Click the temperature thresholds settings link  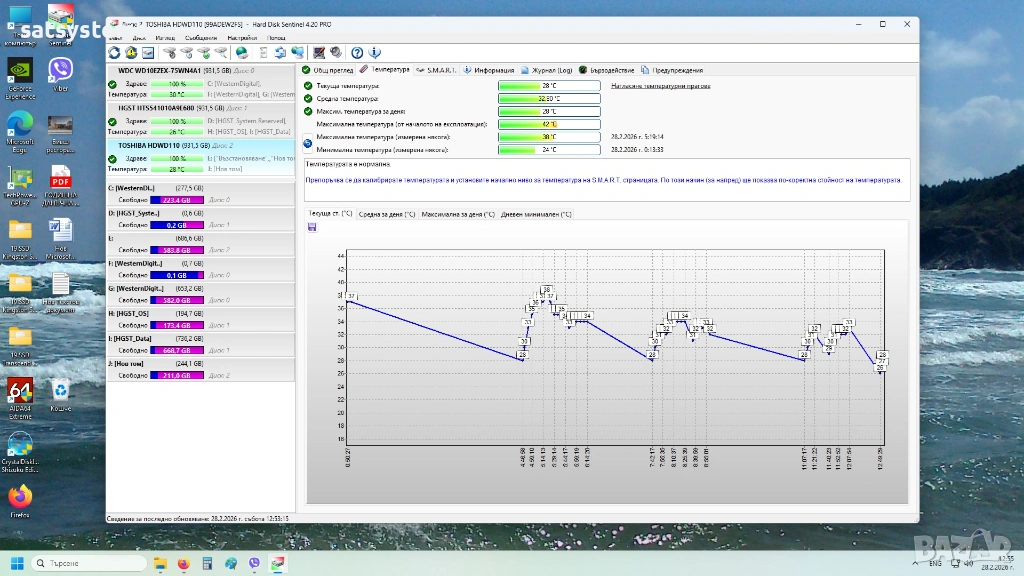pos(660,86)
